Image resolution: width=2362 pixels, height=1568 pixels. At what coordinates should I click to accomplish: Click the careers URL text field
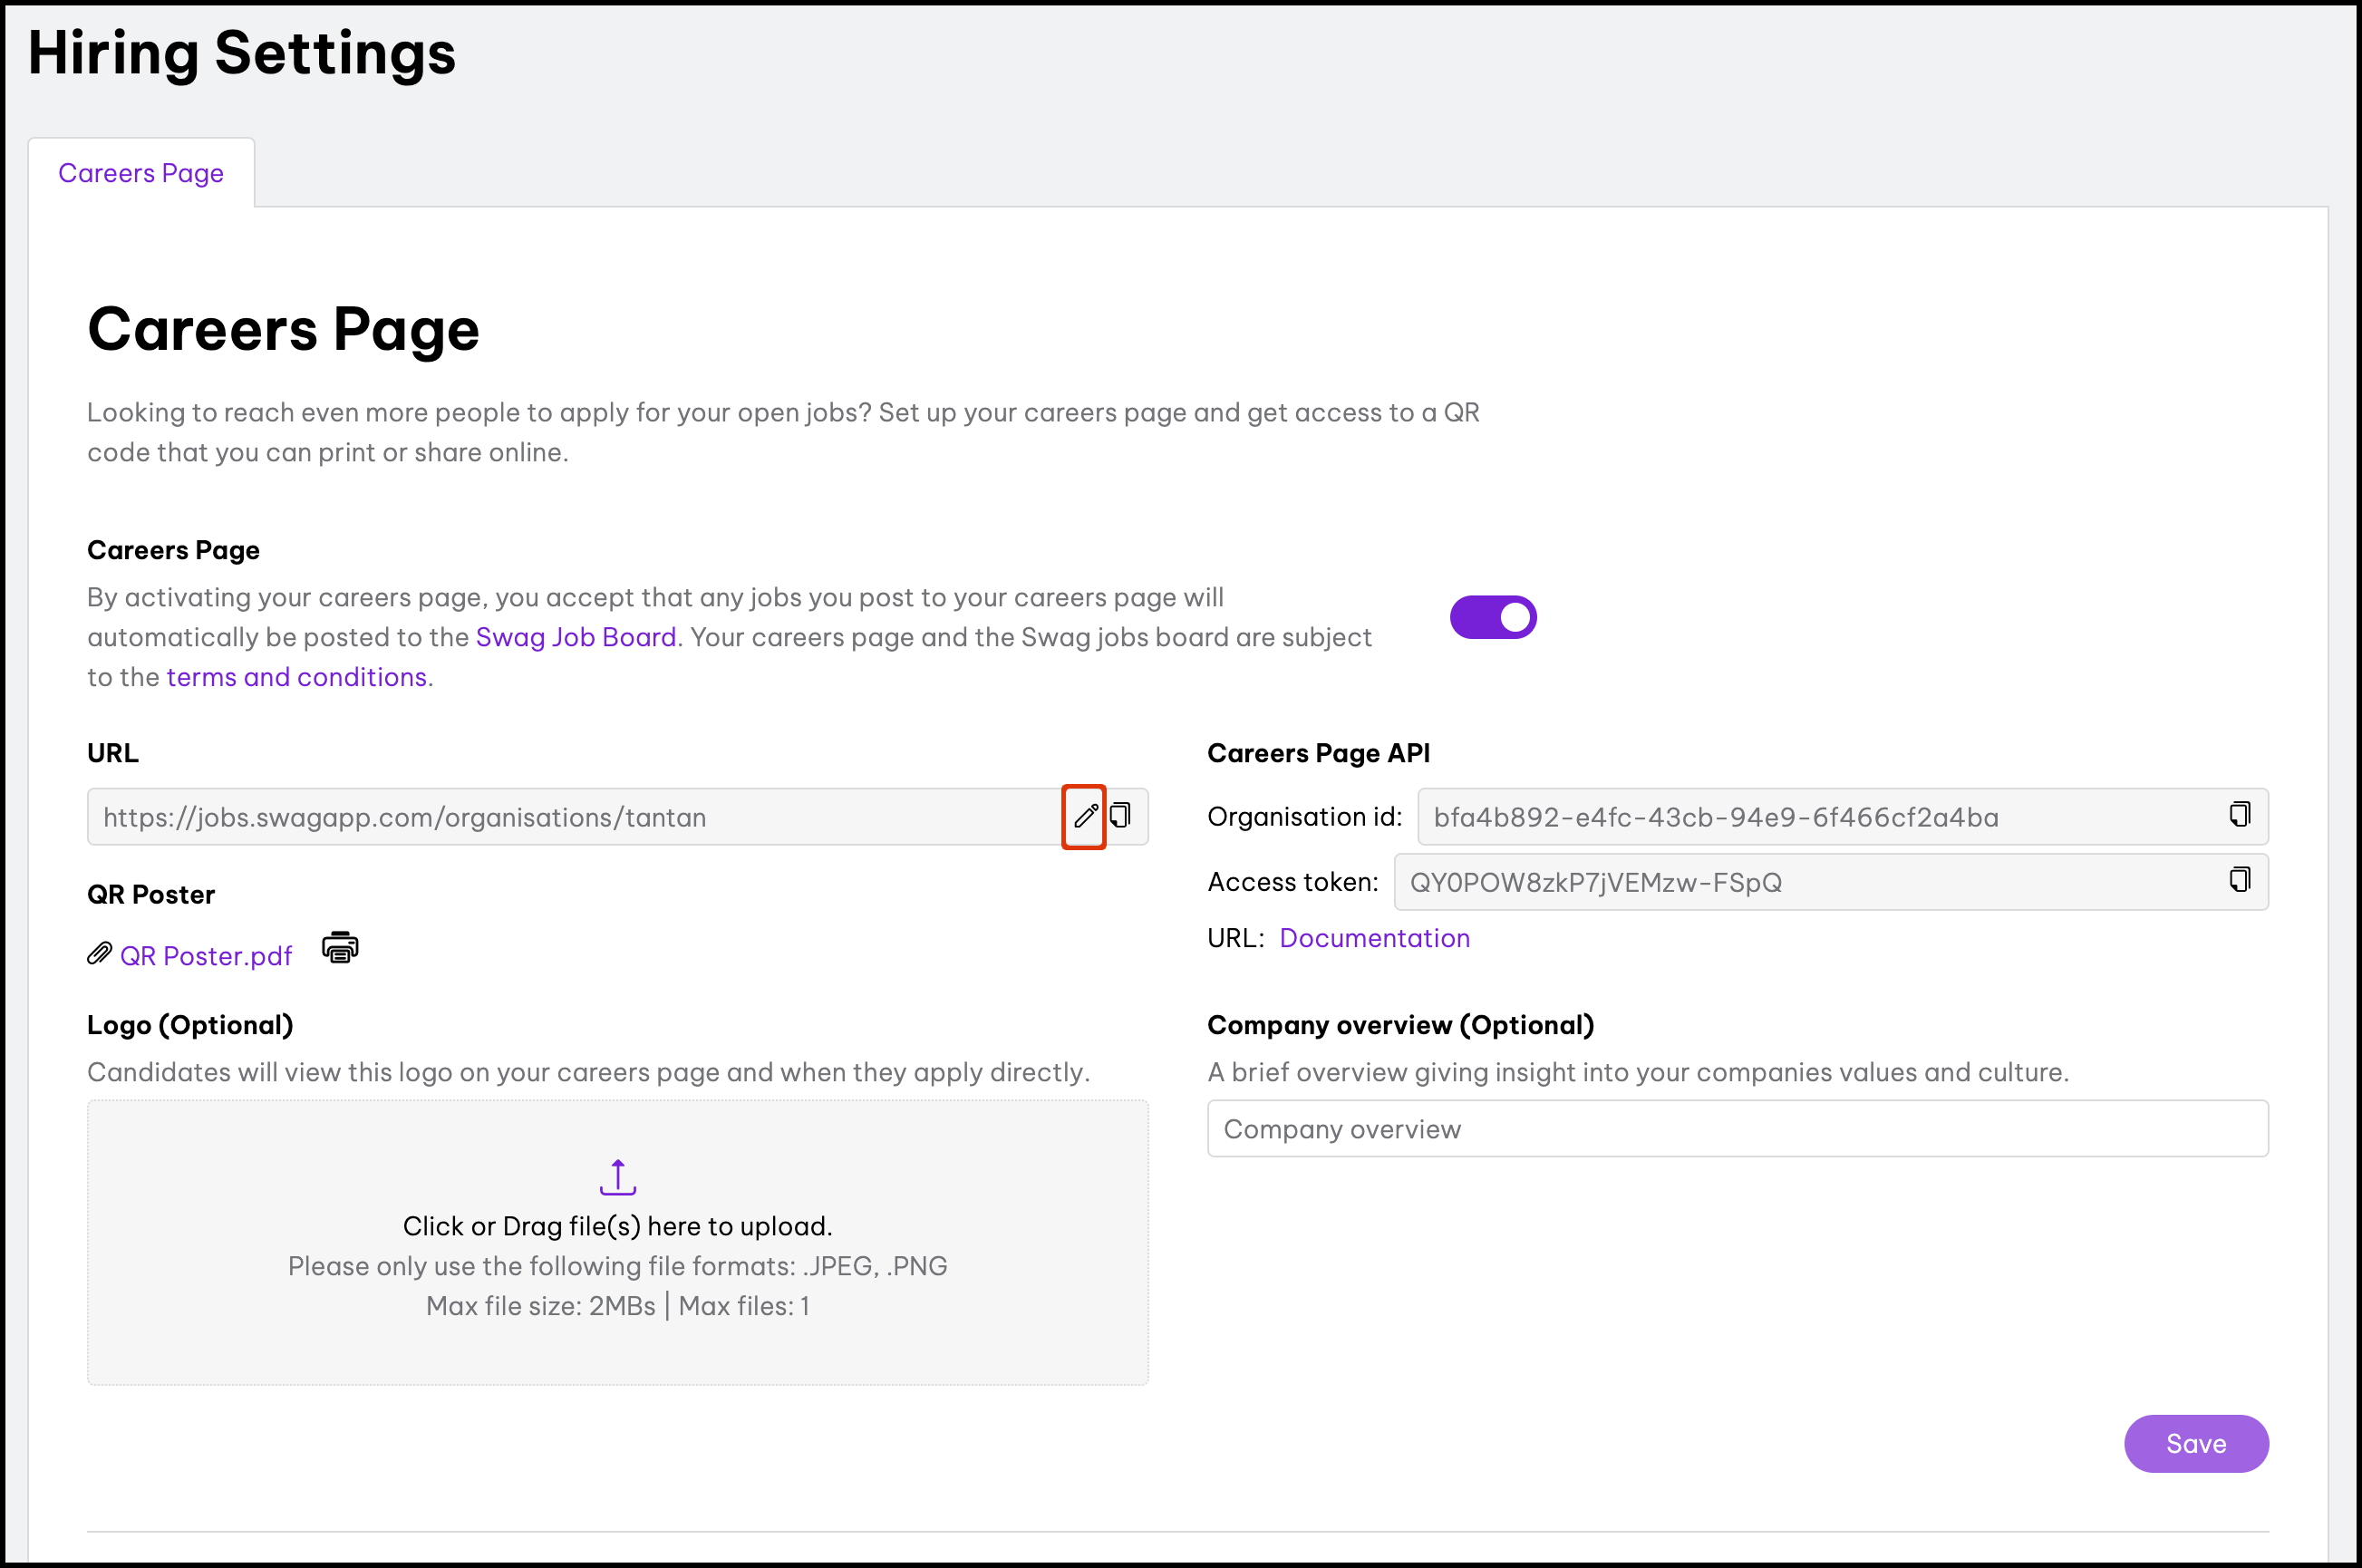point(570,817)
